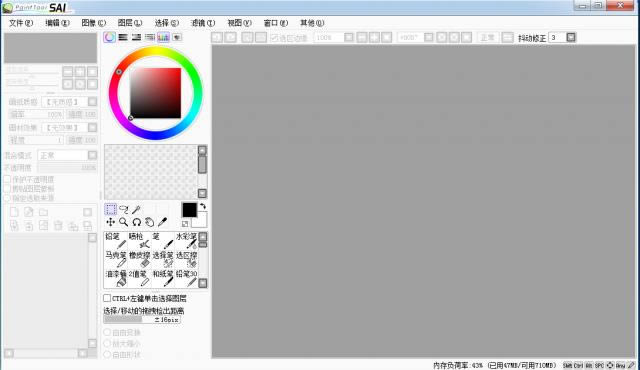Choose the 选区擦 selection eraser
The height and width of the screenshot is (370, 640).
186,259
